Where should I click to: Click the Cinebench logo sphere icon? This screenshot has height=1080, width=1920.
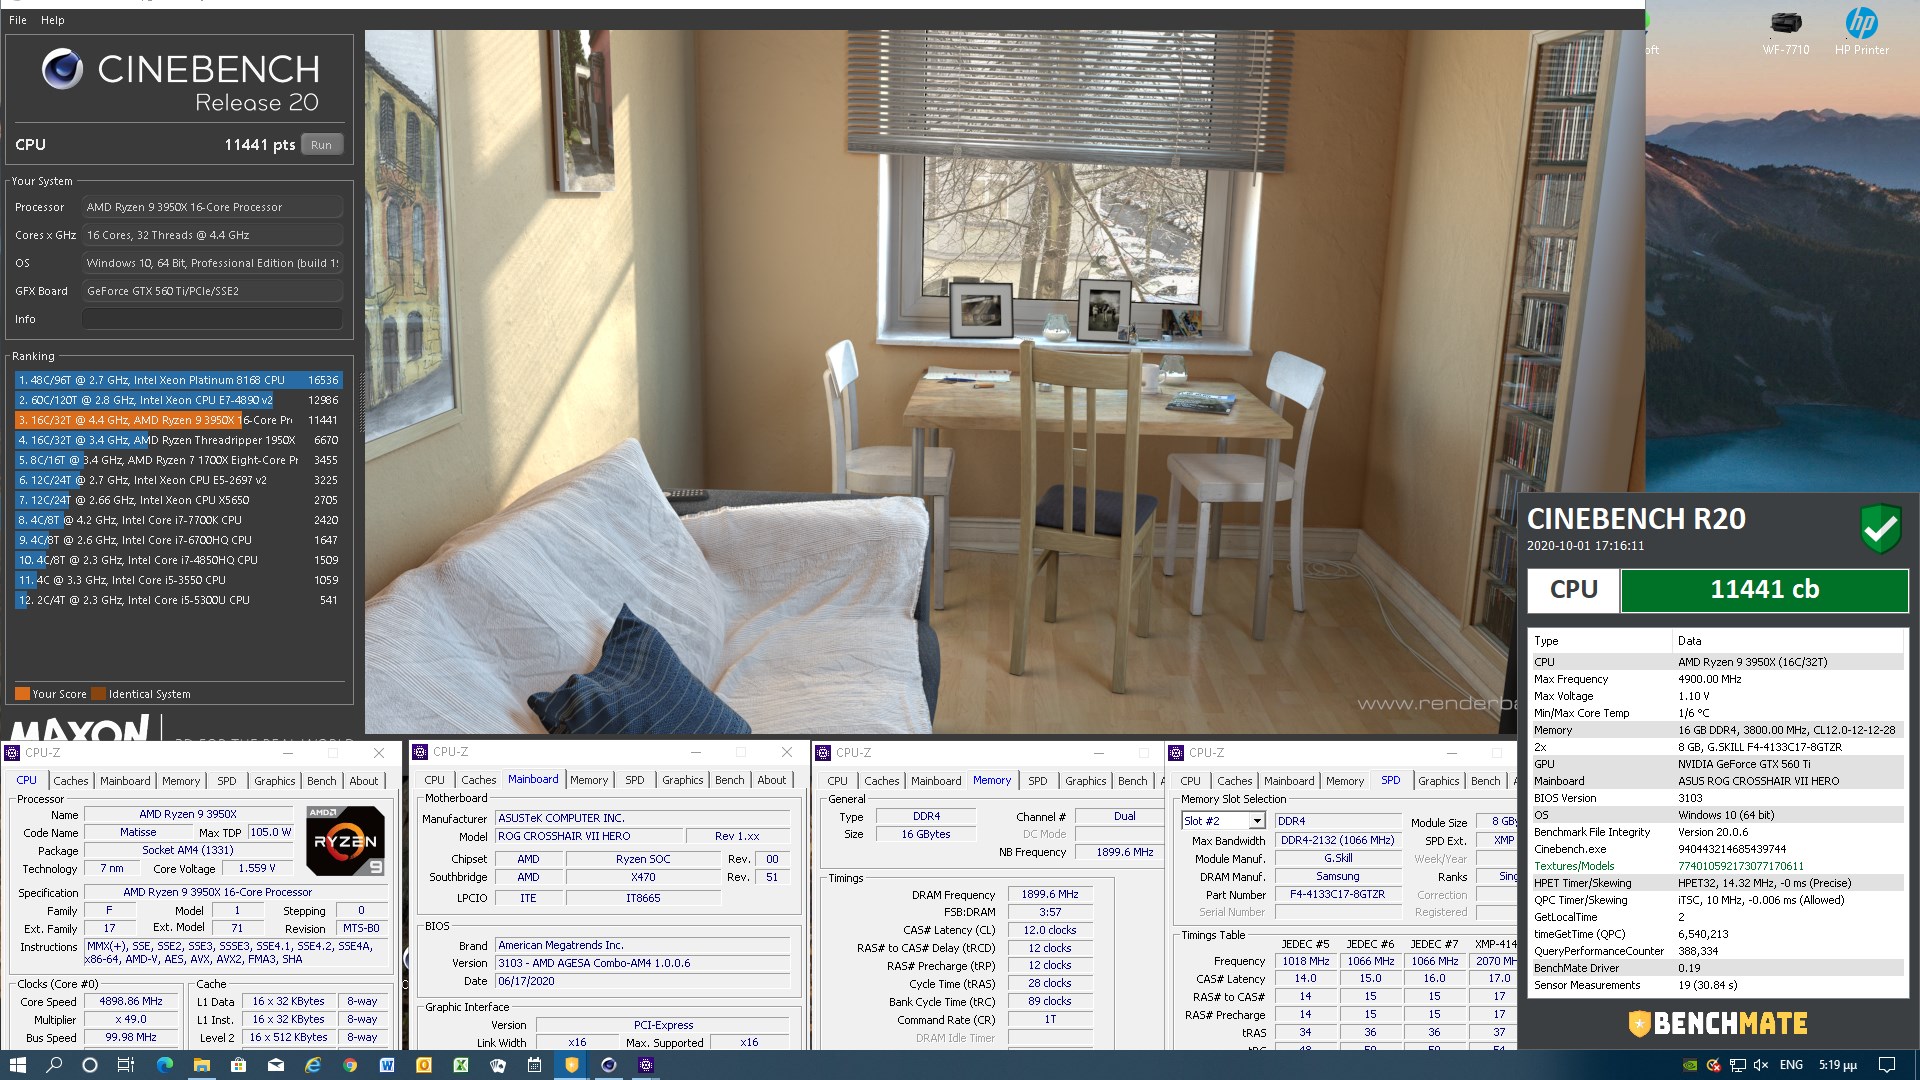[62, 69]
